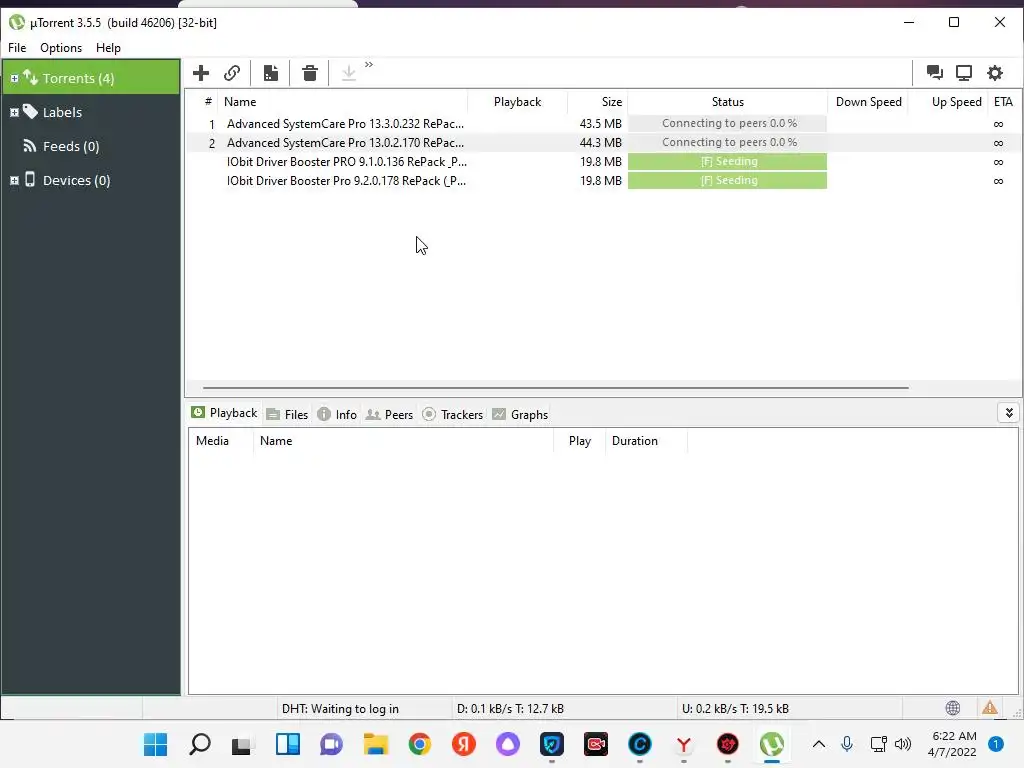This screenshot has height=768, width=1024.
Task: Click Seeding status bar of Driver Booster 9.2.0.178
Action: coord(728,180)
